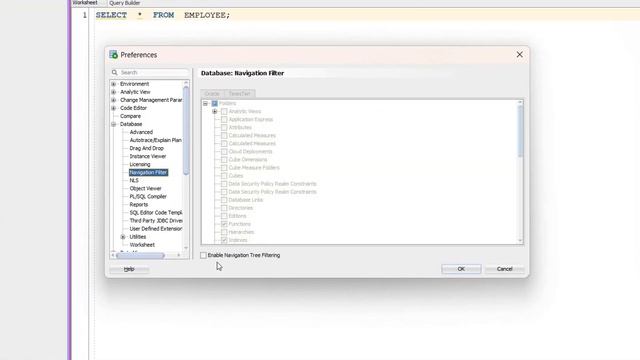
Task: Collapse the Database preferences node
Action: click(x=113, y=124)
